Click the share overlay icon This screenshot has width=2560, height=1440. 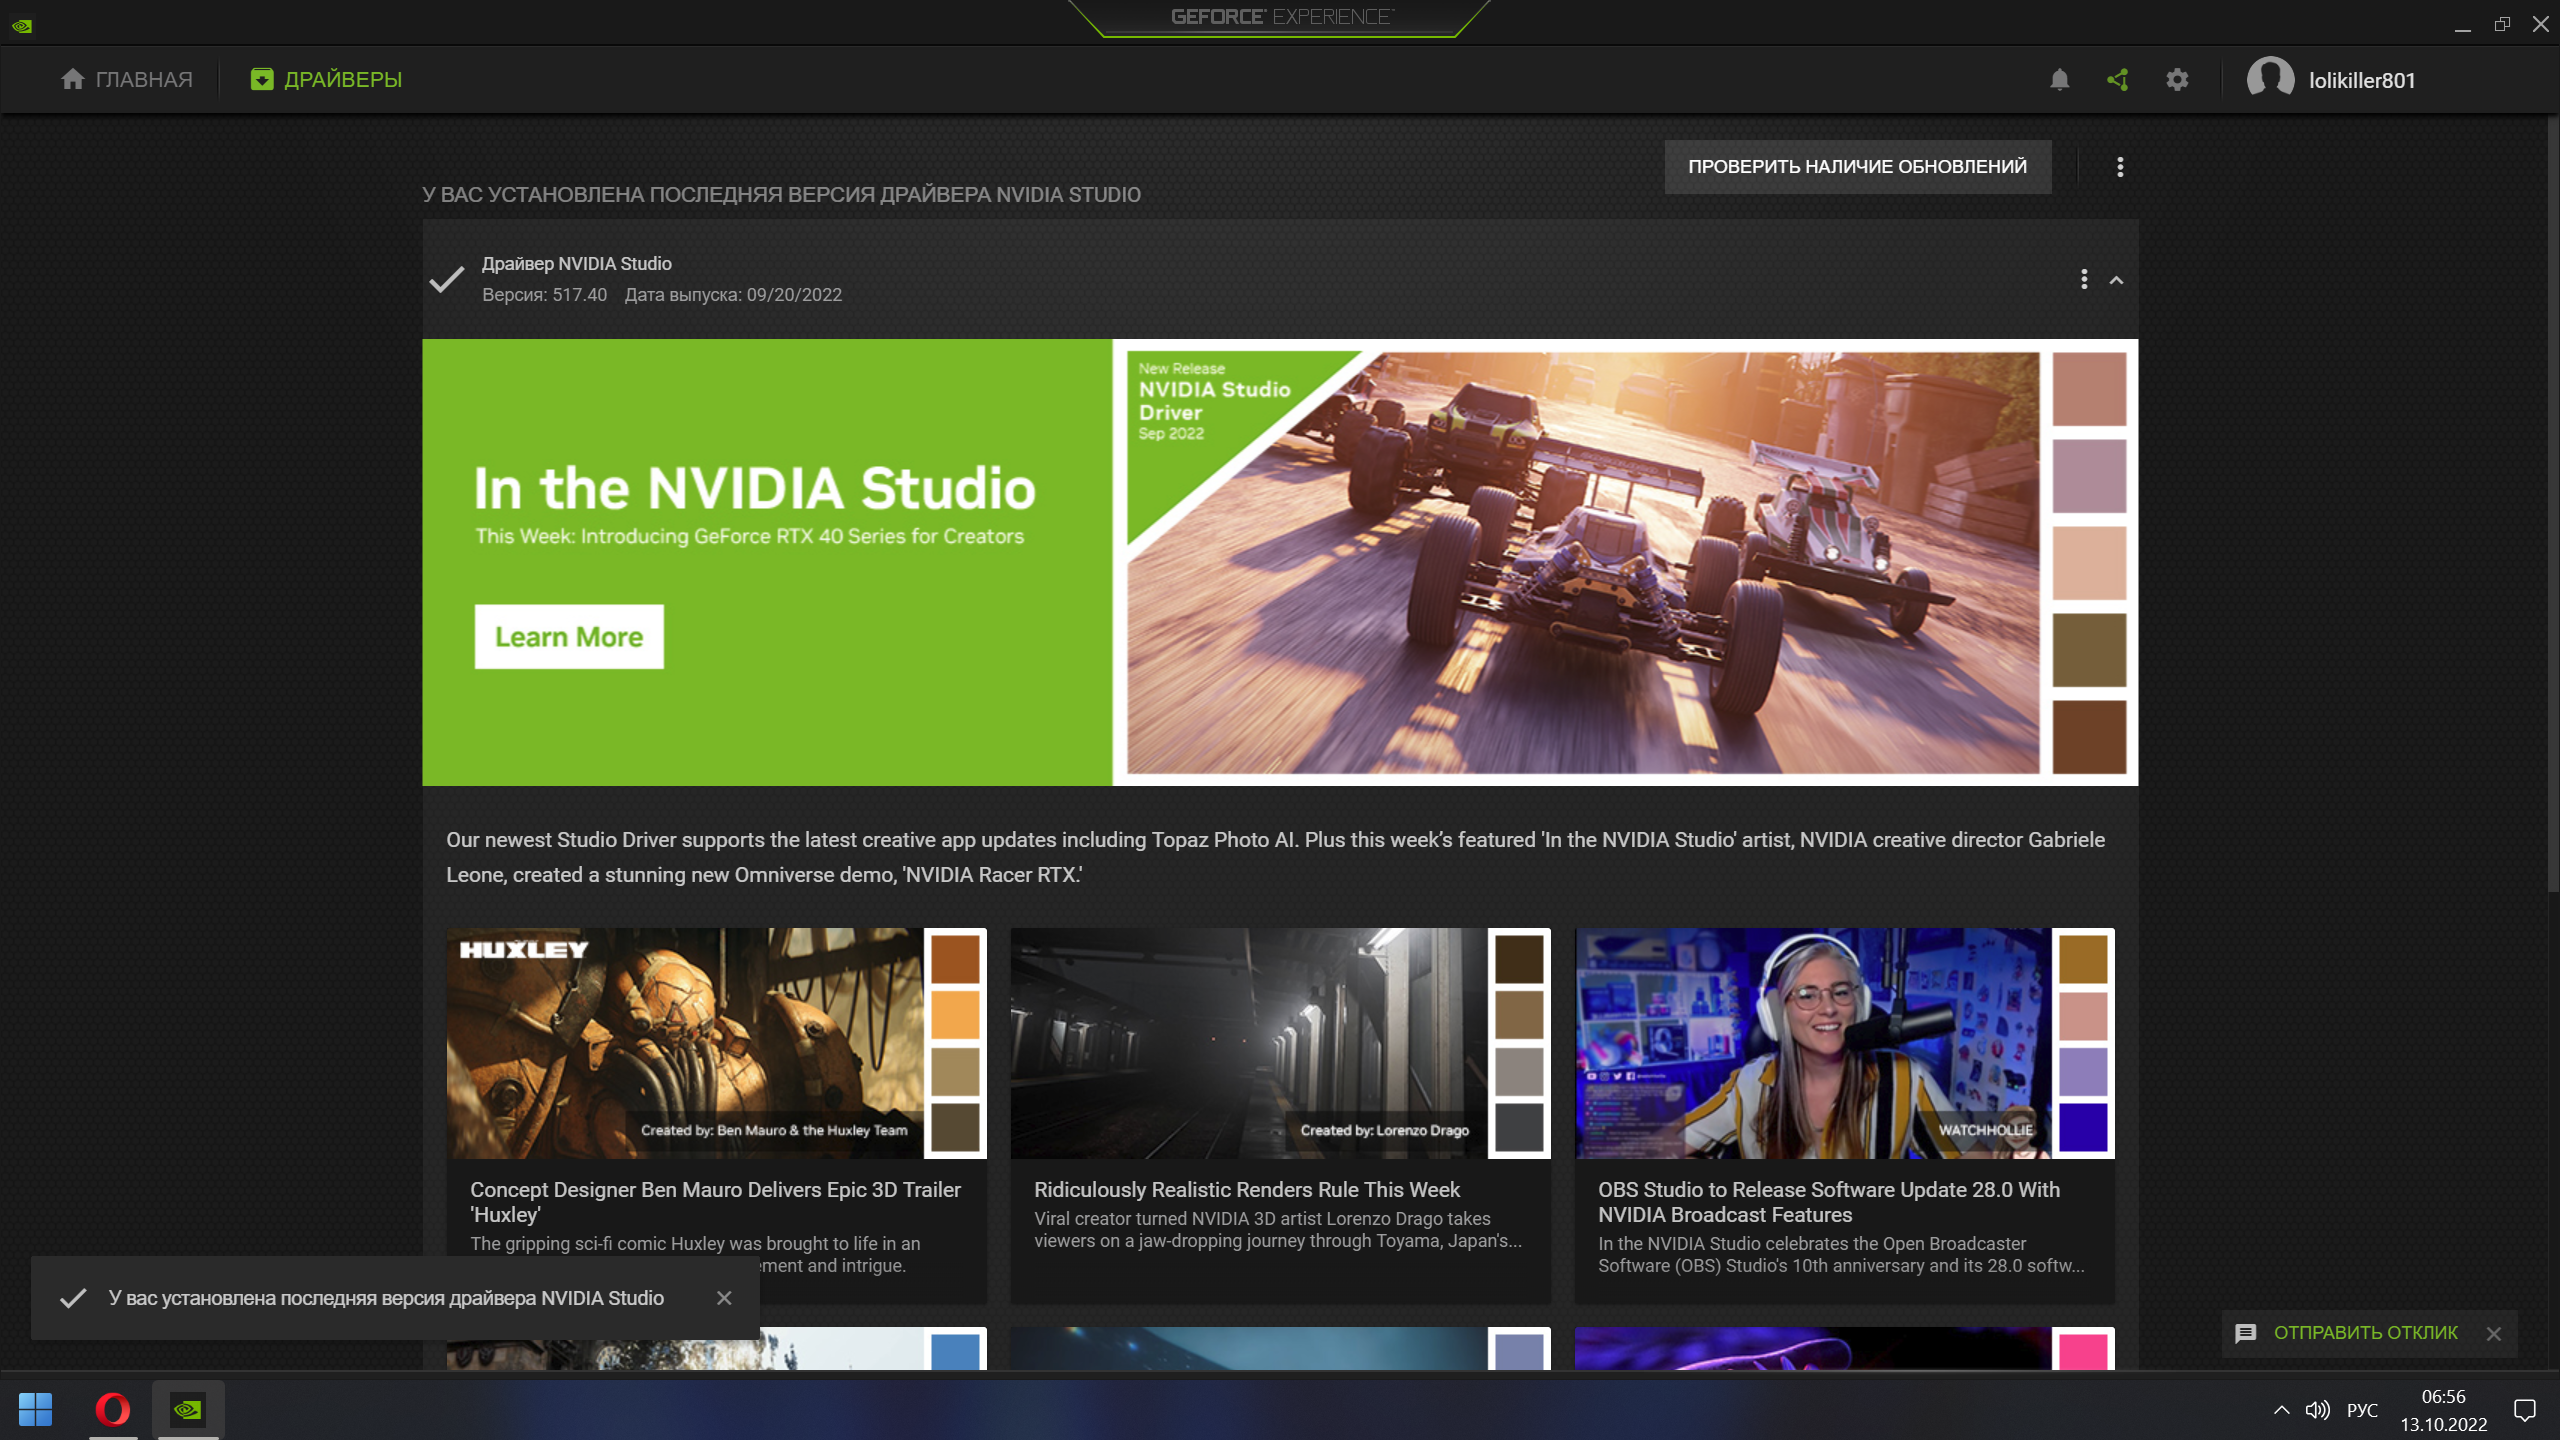pos(2117,80)
